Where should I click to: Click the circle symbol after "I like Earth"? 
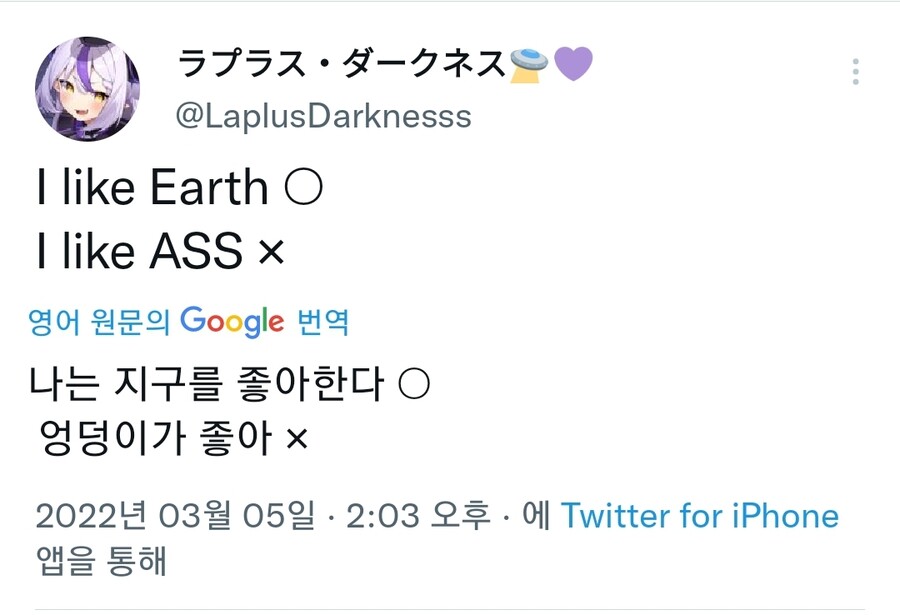(x=303, y=189)
